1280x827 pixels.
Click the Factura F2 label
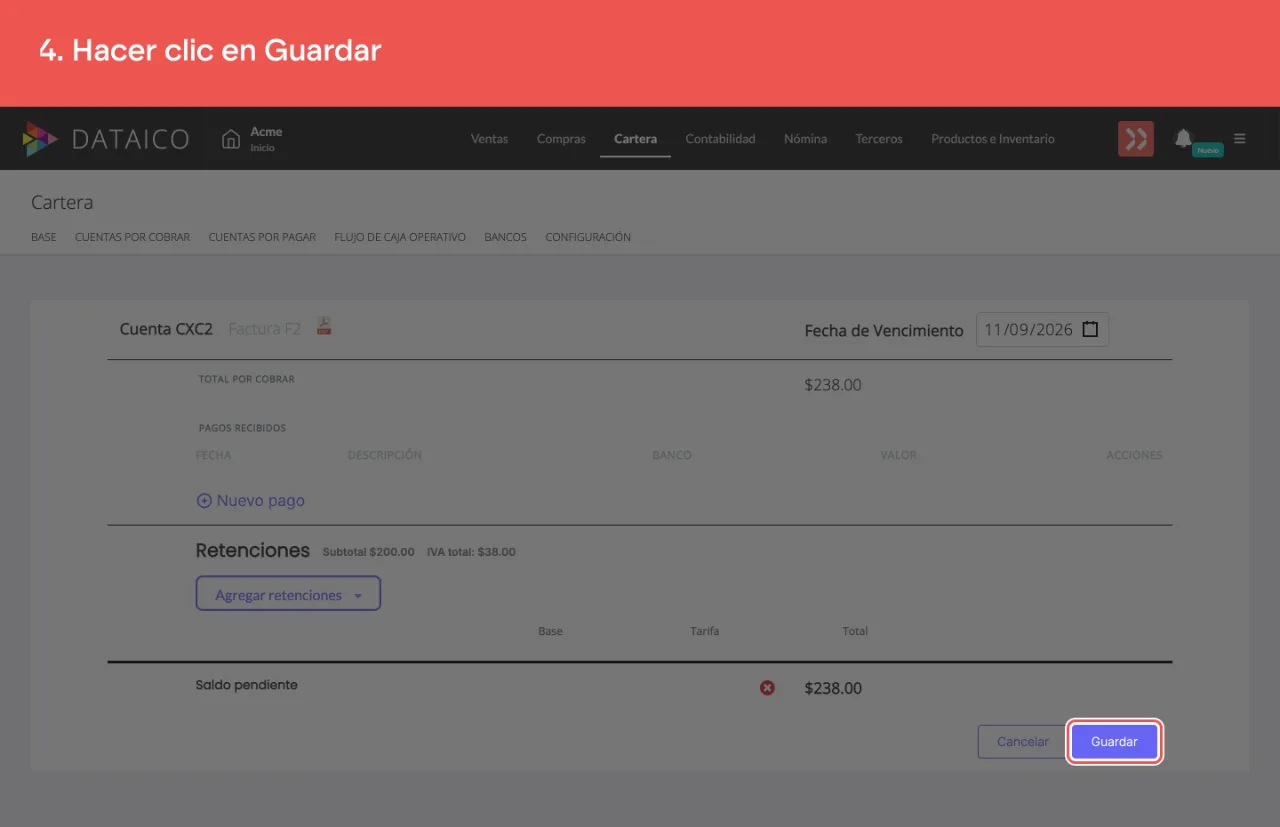[x=264, y=329]
